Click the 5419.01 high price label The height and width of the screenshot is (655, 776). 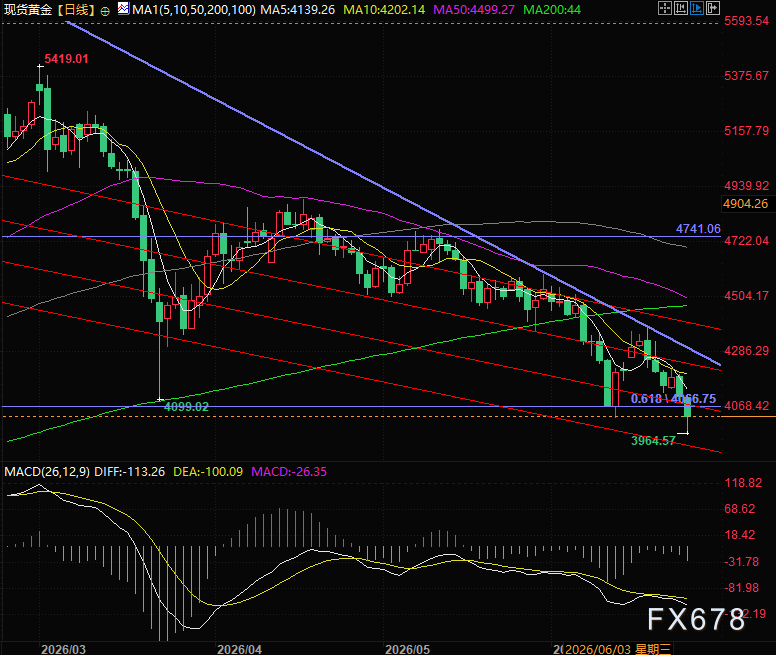[66, 59]
